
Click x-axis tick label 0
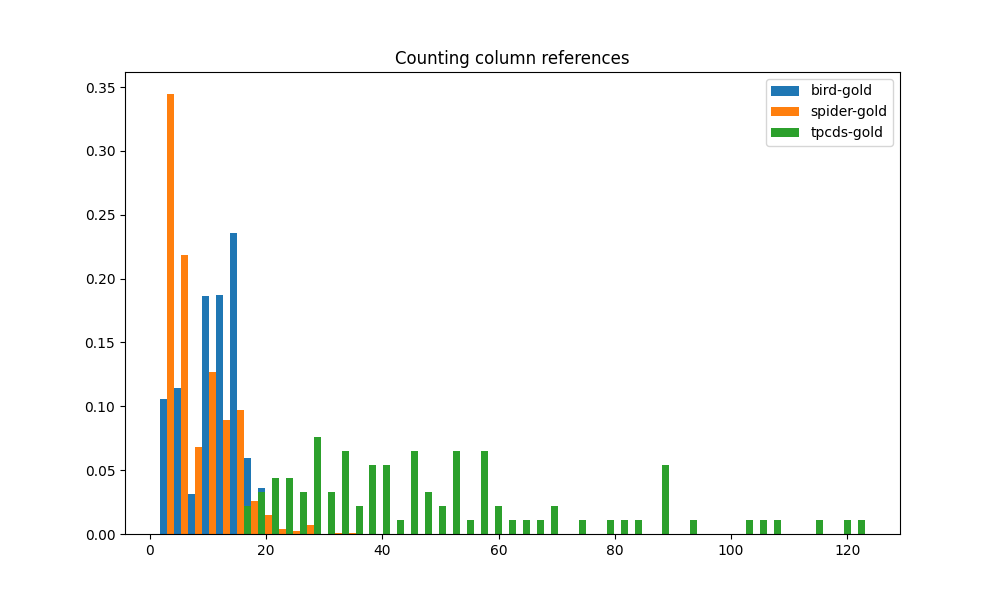click(x=151, y=550)
